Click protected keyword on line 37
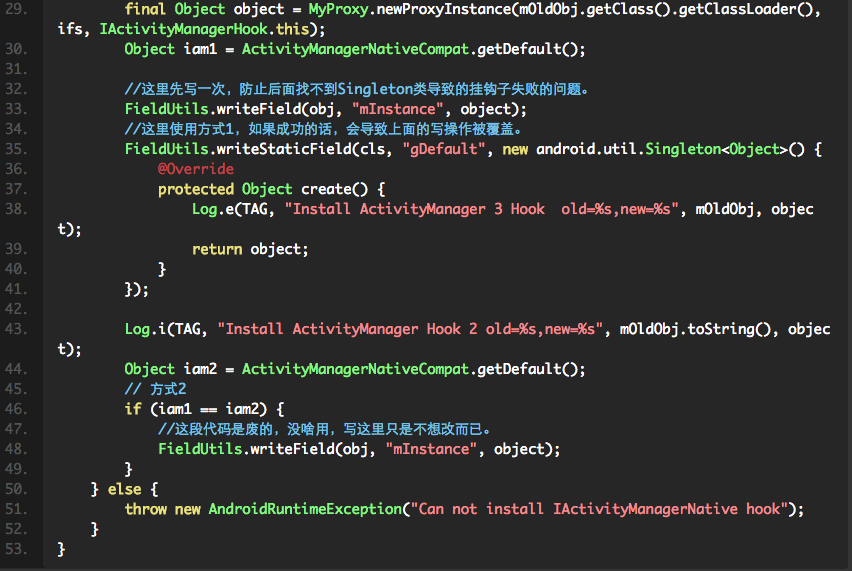852x571 pixels. [196, 189]
